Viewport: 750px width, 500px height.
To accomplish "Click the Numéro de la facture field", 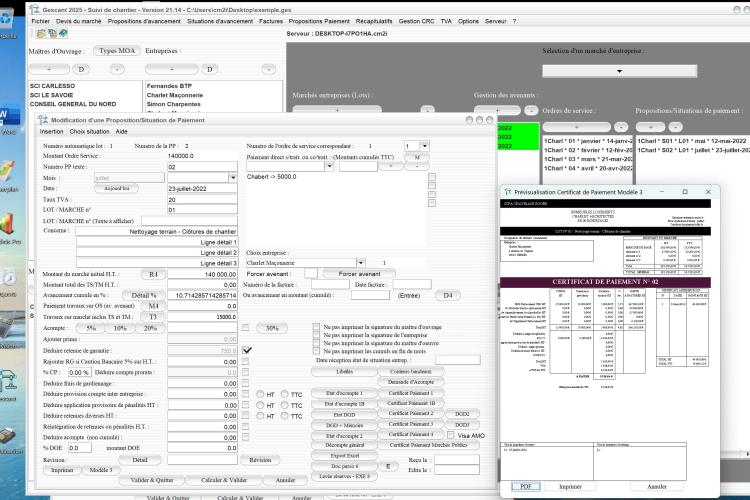I will [330, 285].
